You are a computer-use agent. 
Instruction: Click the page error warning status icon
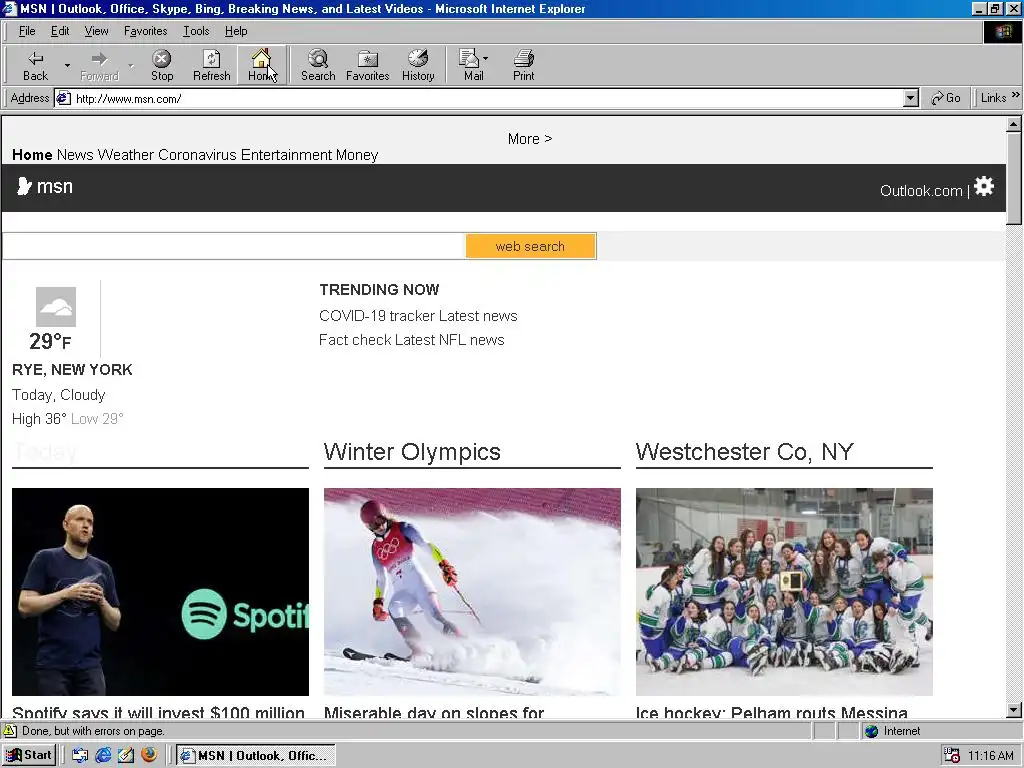(x=10, y=731)
